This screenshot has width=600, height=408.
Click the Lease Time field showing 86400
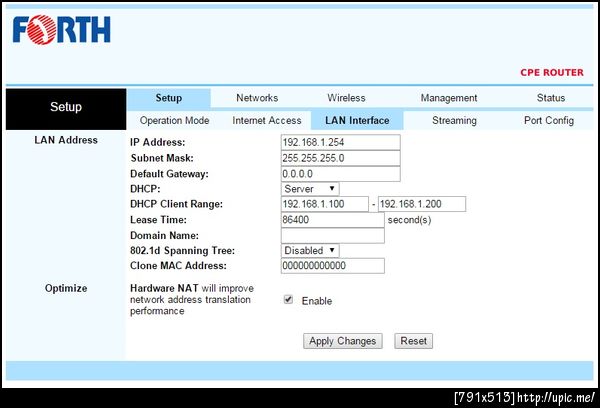coord(333,220)
